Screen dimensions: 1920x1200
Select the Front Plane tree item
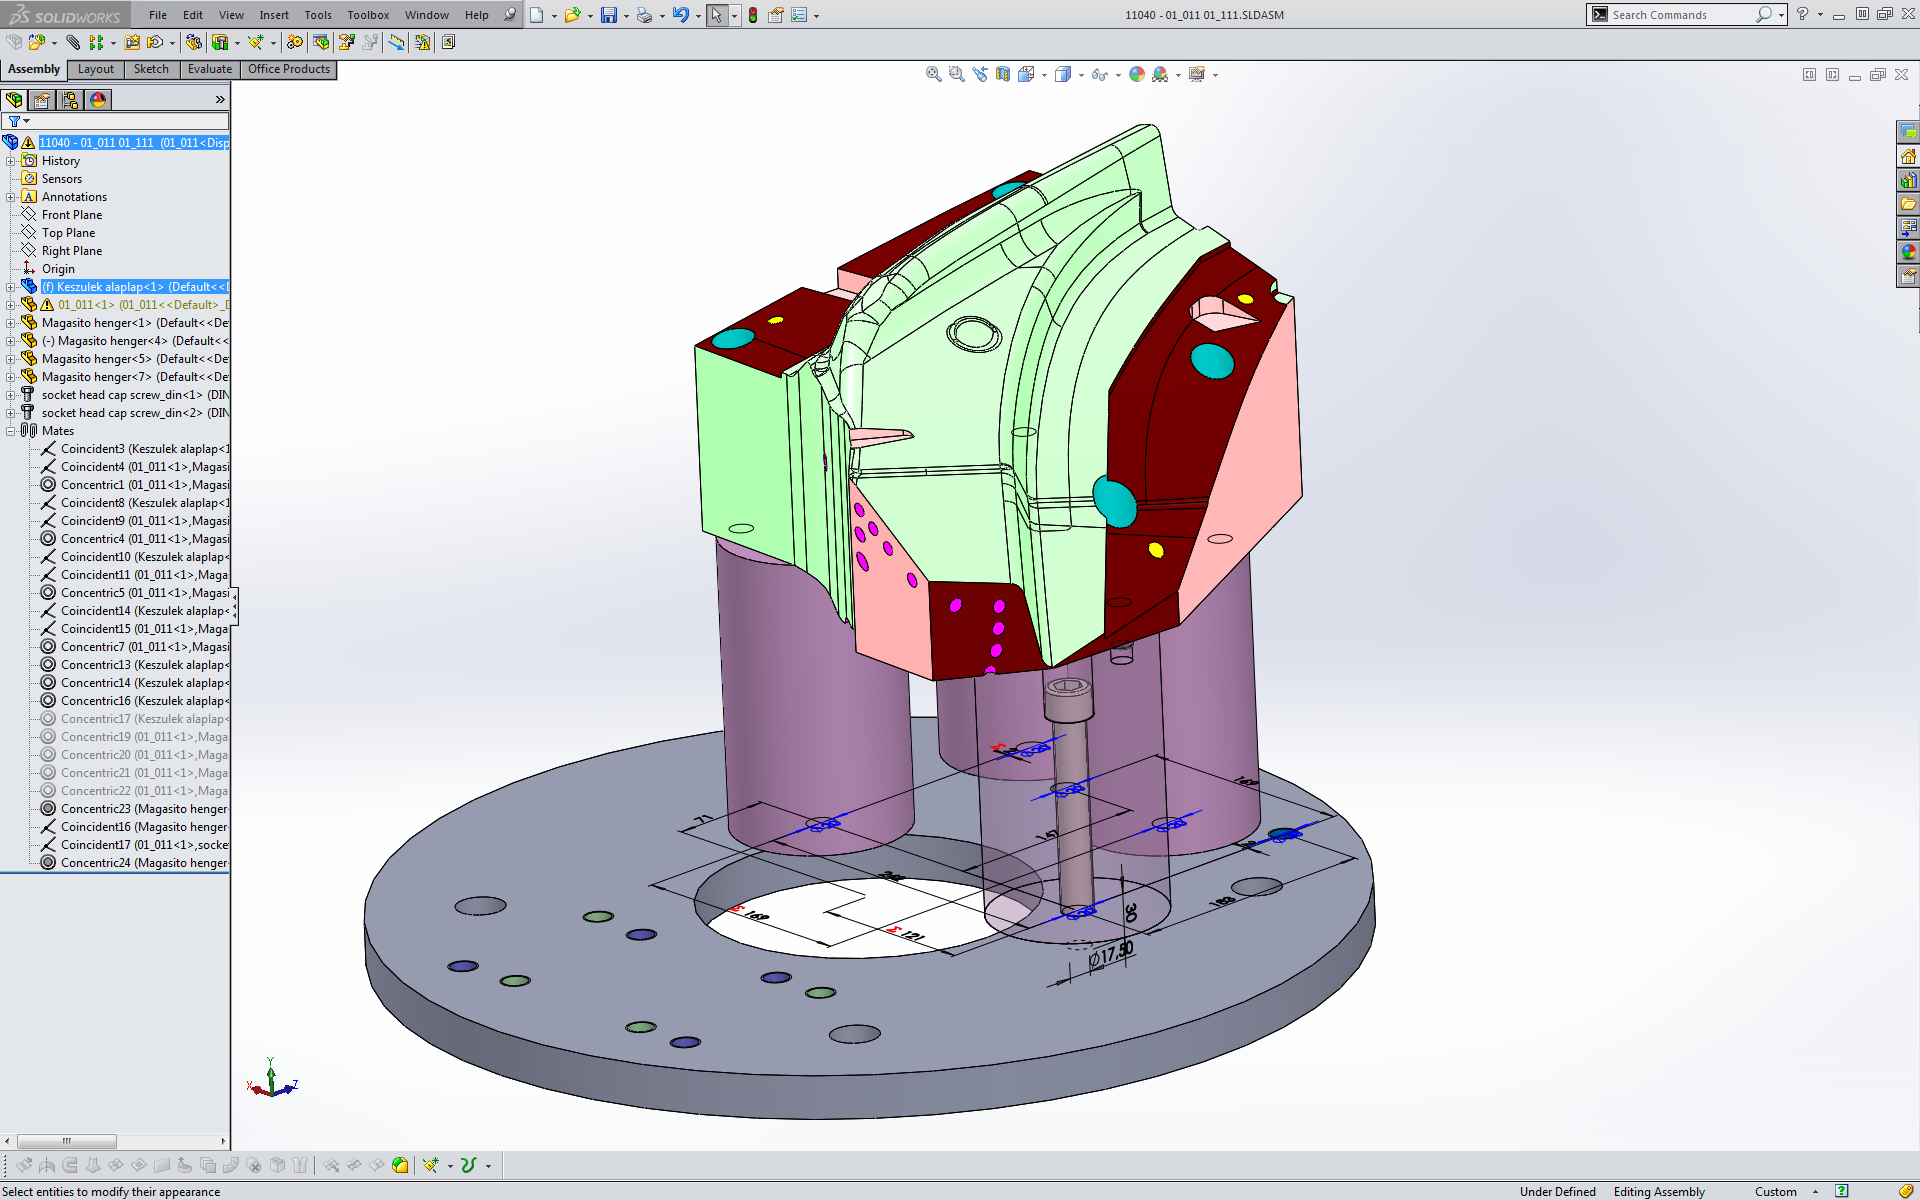coord(72,215)
